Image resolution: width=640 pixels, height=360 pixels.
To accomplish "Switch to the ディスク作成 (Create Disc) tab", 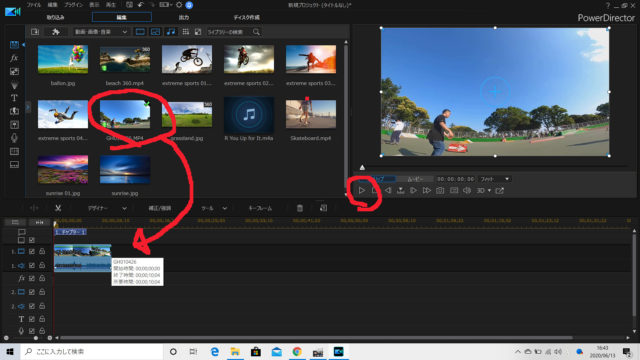I will point(247,18).
